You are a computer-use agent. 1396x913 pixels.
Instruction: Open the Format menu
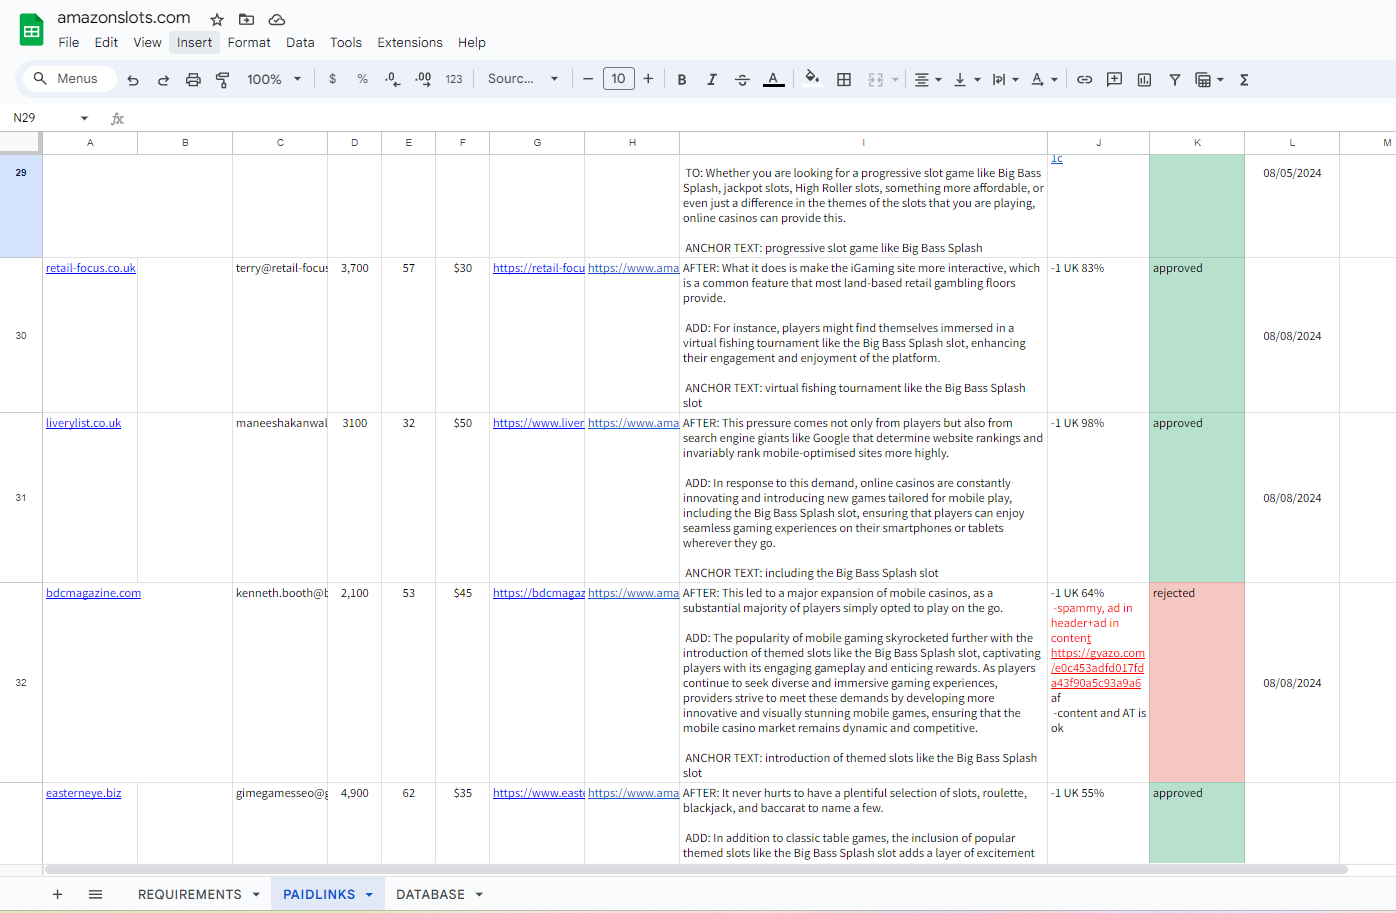pyautogui.click(x=249, y=42)
